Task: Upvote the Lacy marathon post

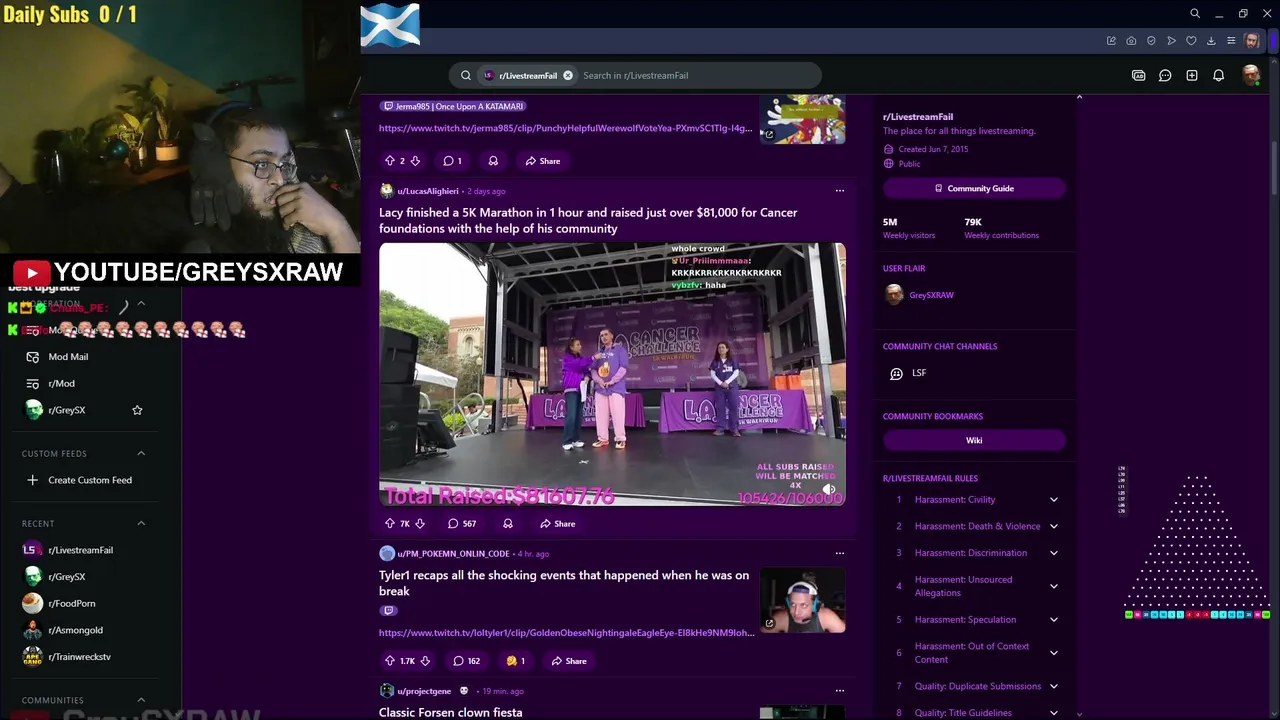Action: point(389,524)
